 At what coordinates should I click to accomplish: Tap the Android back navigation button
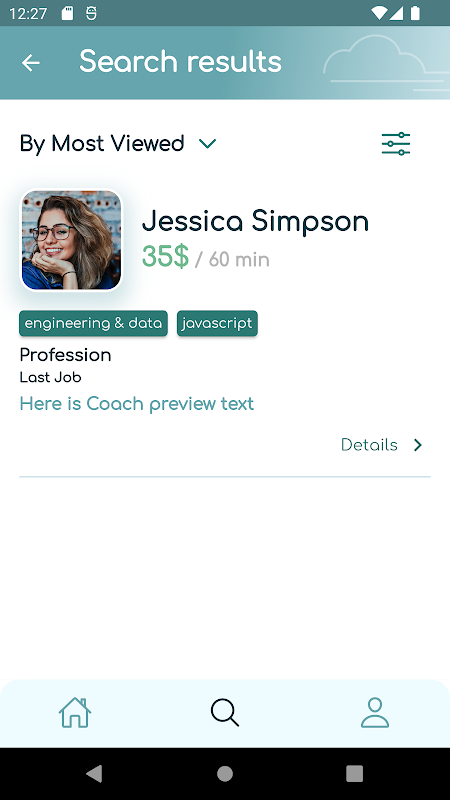94,773
